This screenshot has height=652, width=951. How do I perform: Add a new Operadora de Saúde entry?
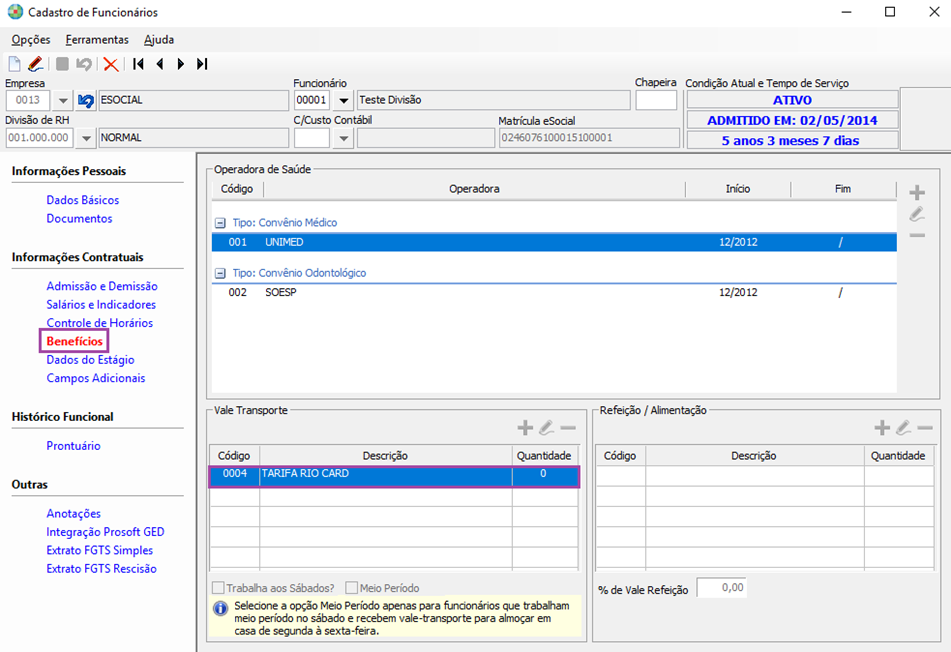click(917, 192)
